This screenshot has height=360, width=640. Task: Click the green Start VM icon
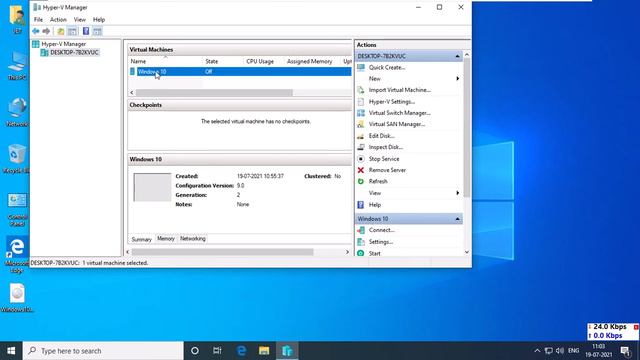[x=361, y=253]
